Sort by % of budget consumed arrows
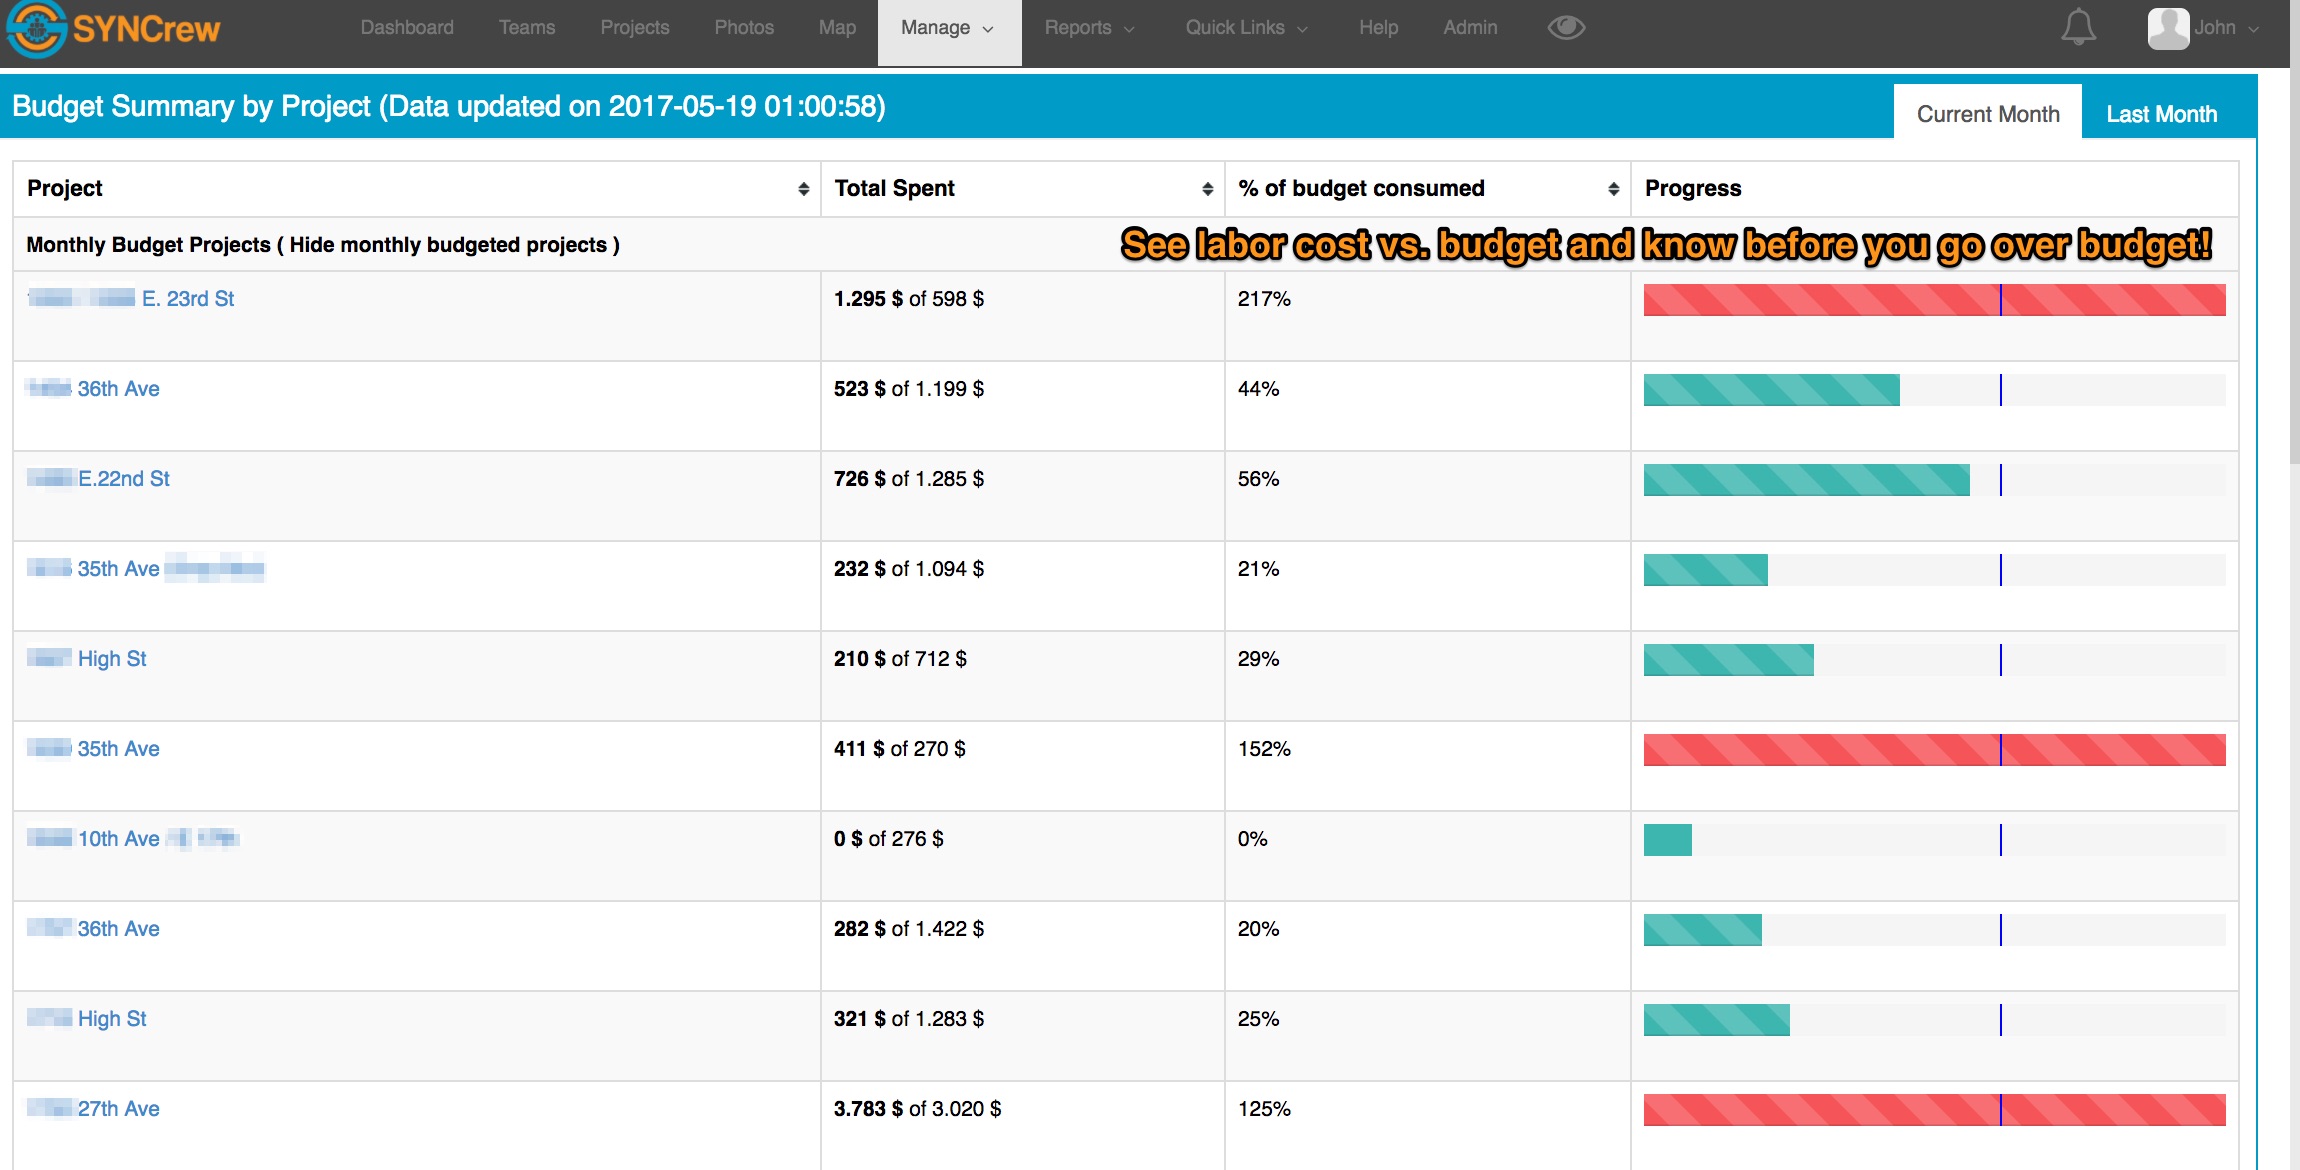 tap(1613, 189)
